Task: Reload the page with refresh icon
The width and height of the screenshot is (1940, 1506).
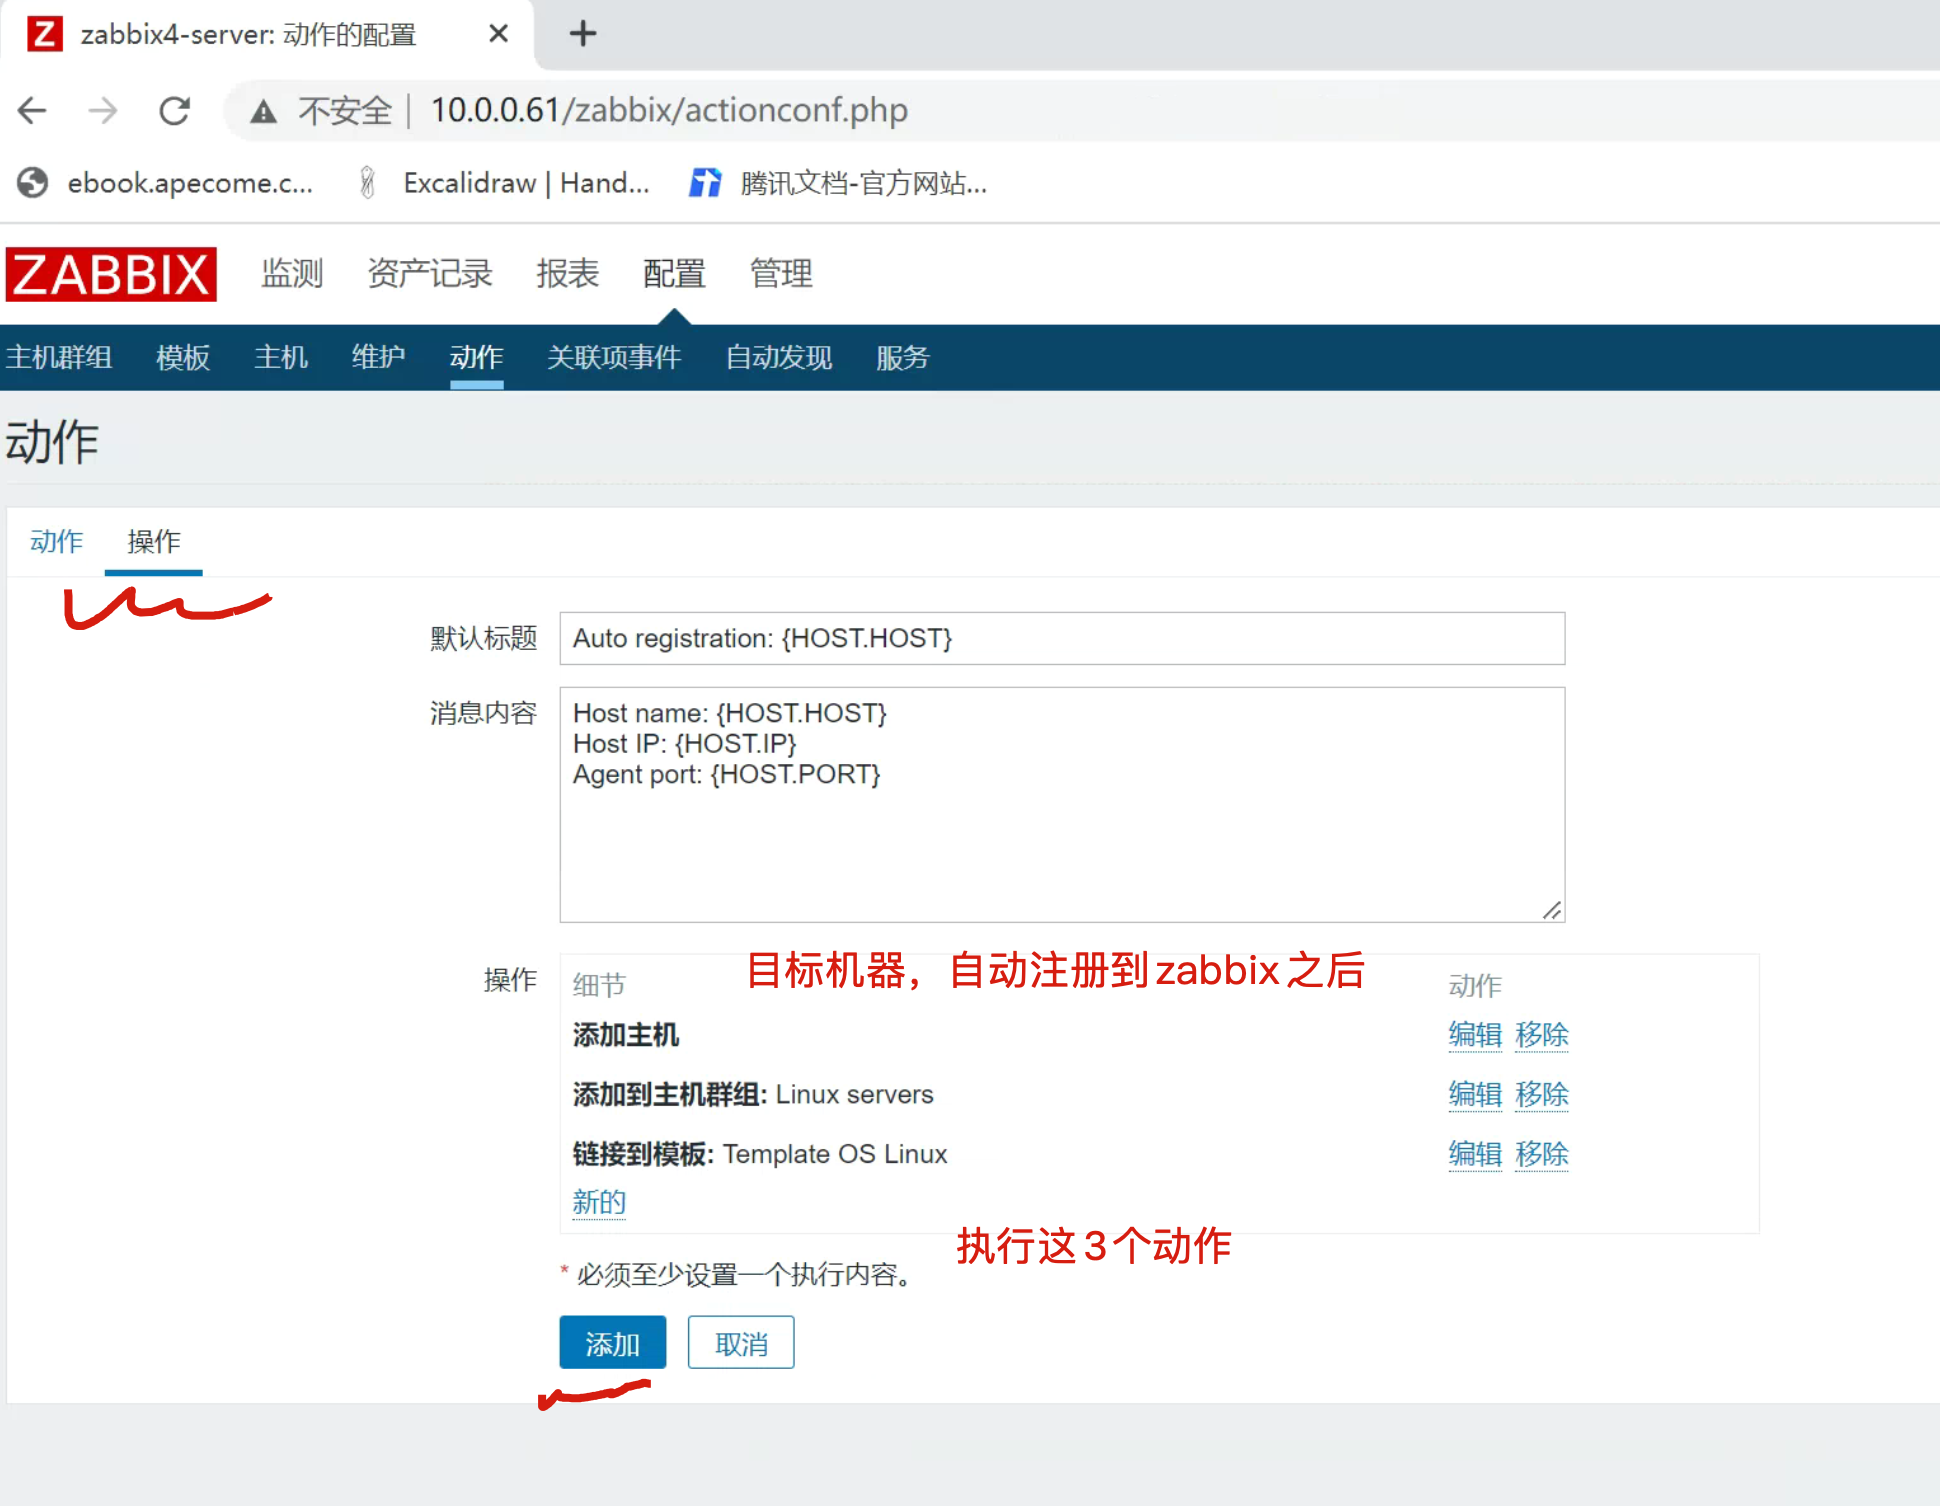Action: point(175,110)
